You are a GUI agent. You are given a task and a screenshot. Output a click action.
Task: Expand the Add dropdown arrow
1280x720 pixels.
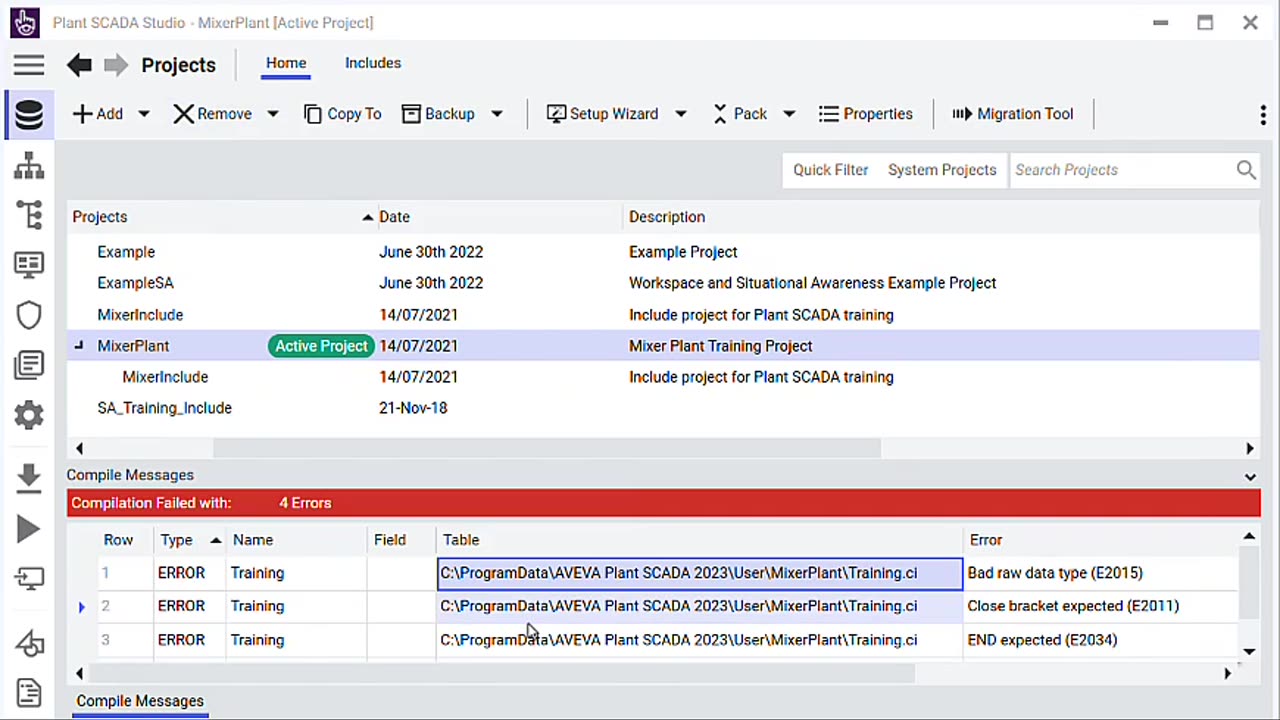[x=143, y=114]
